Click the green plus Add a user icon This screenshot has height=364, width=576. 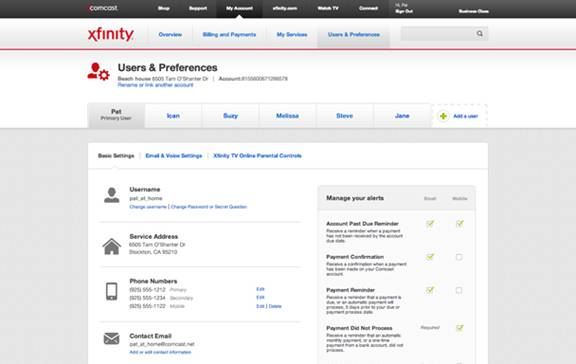tap(443, 116)
